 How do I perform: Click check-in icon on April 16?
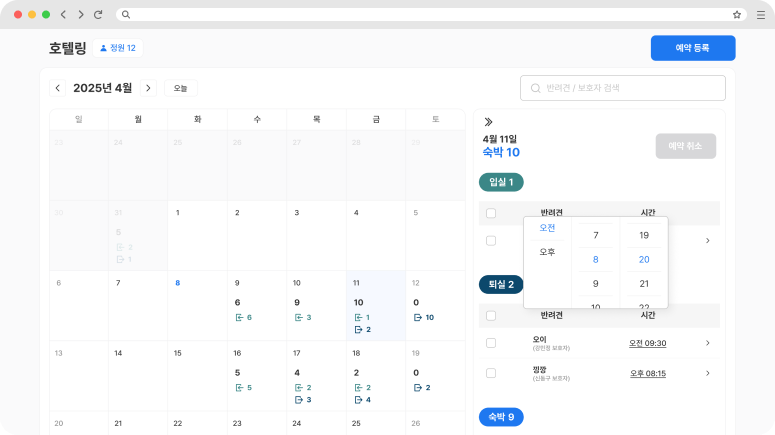[239, 388]
